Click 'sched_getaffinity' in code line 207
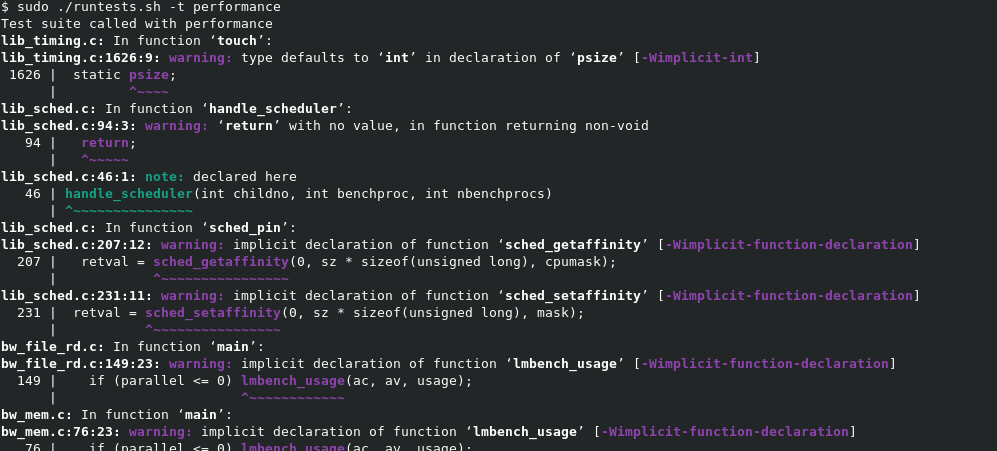The width and height of the screenshot is (997, 451). (x=221, y=262)
